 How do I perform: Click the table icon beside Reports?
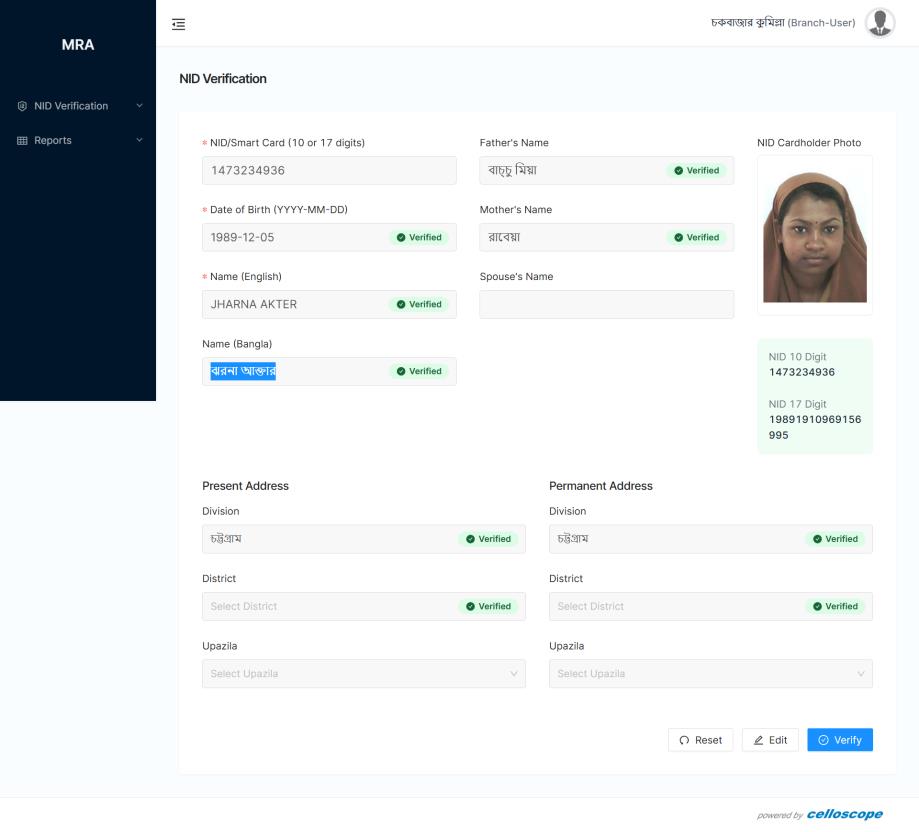[x=22, y=141]
